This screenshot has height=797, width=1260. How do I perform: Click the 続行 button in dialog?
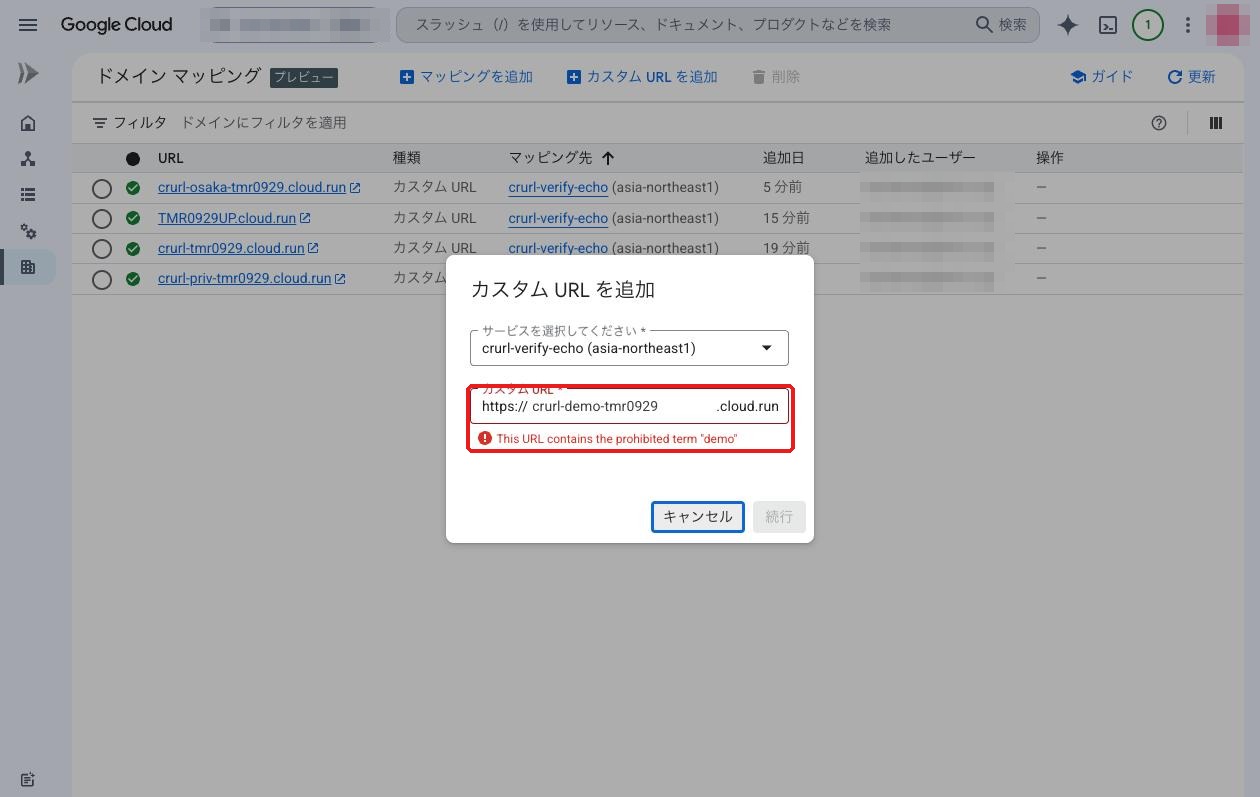coord(779,517)
